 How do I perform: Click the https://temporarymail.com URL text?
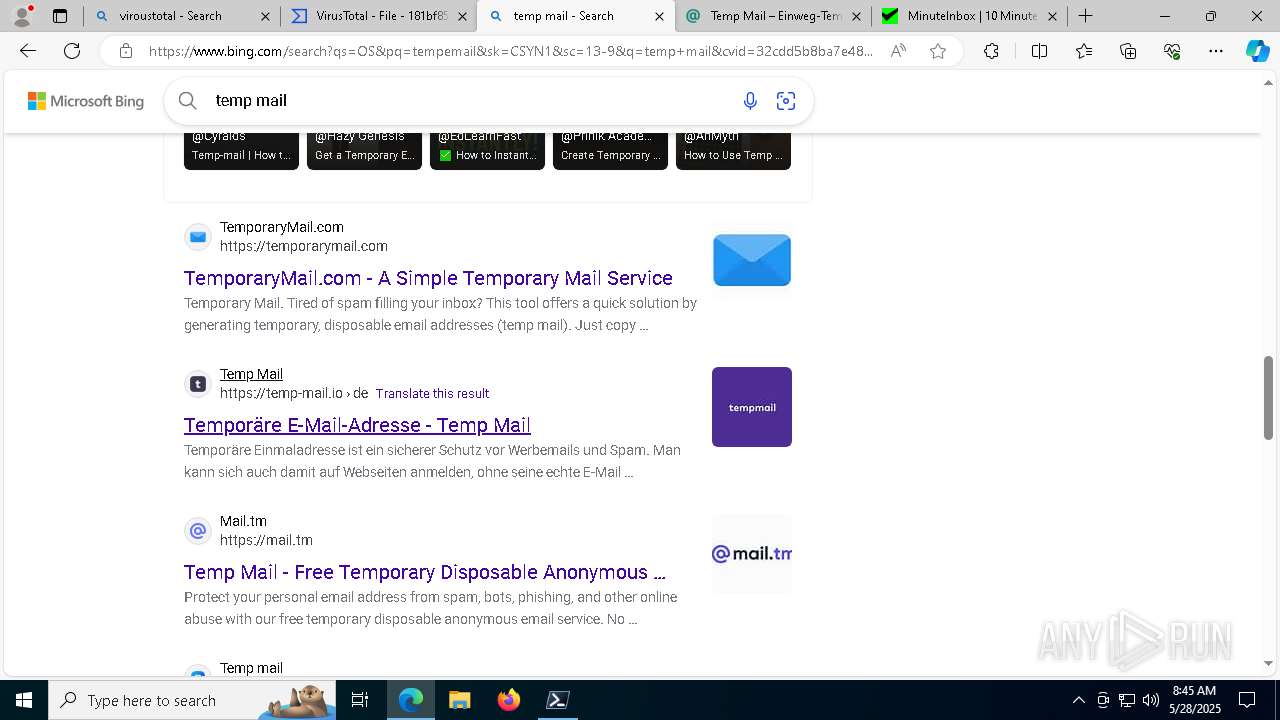point(304,246)
